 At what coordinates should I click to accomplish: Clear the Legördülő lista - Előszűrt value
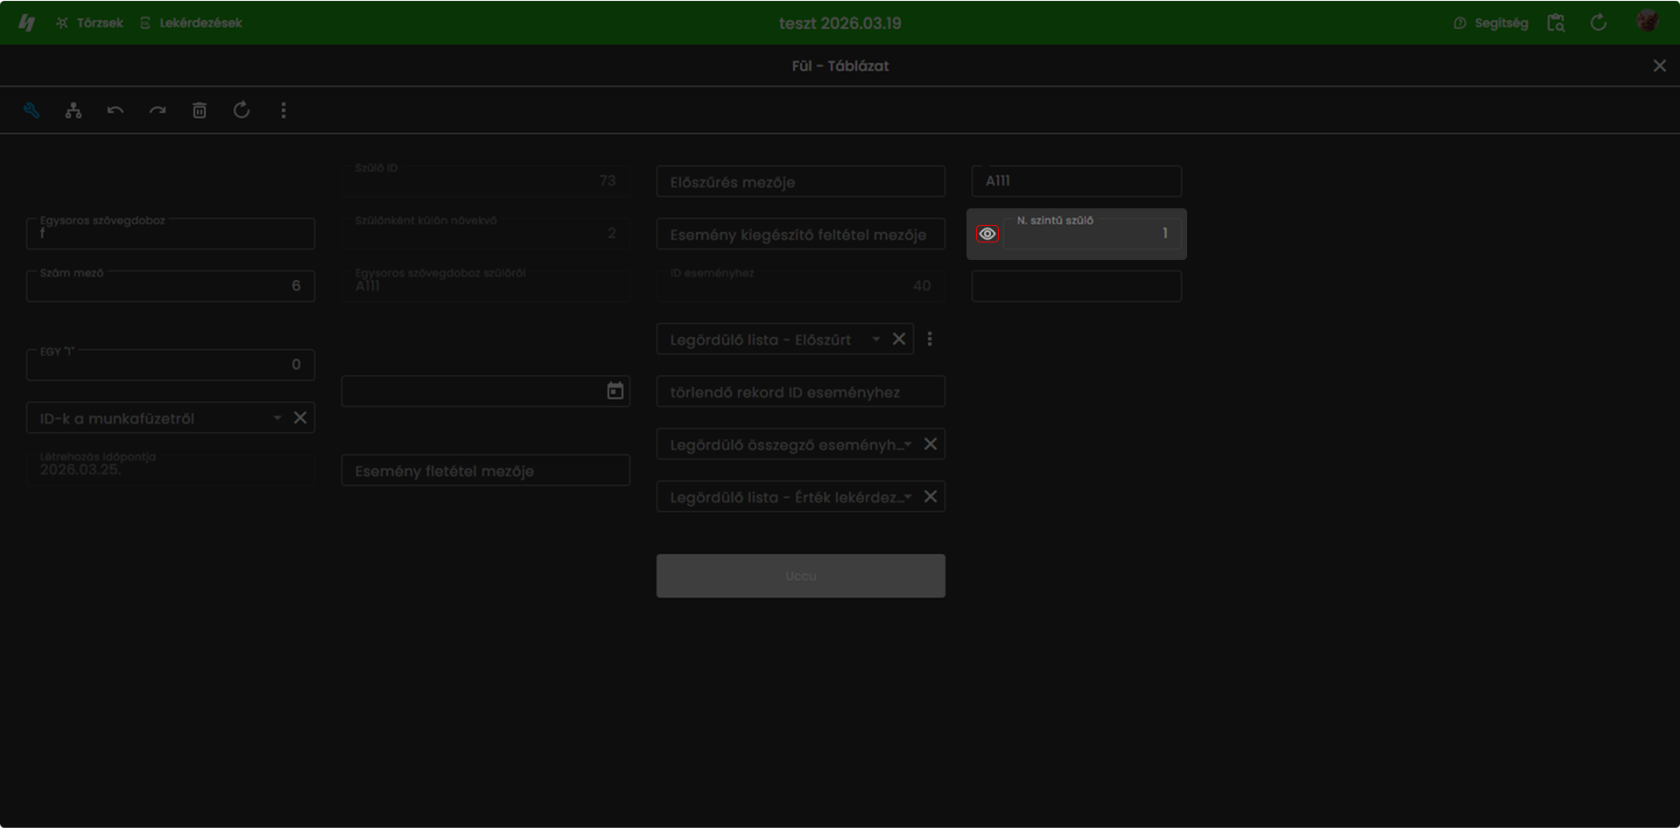pyautogui.click(x=899, y=339)
